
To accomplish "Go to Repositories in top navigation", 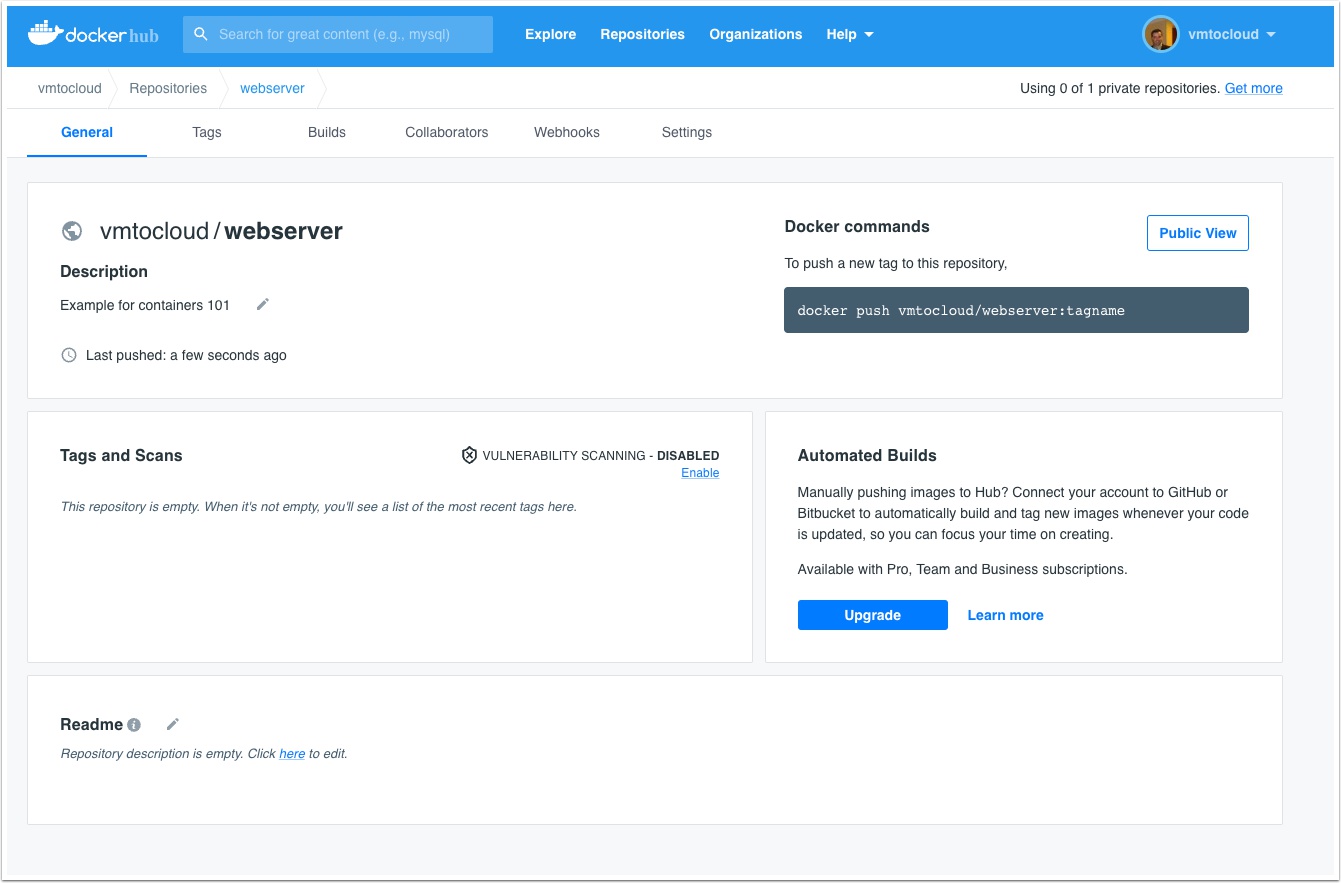I will click(x=643, y=34).
